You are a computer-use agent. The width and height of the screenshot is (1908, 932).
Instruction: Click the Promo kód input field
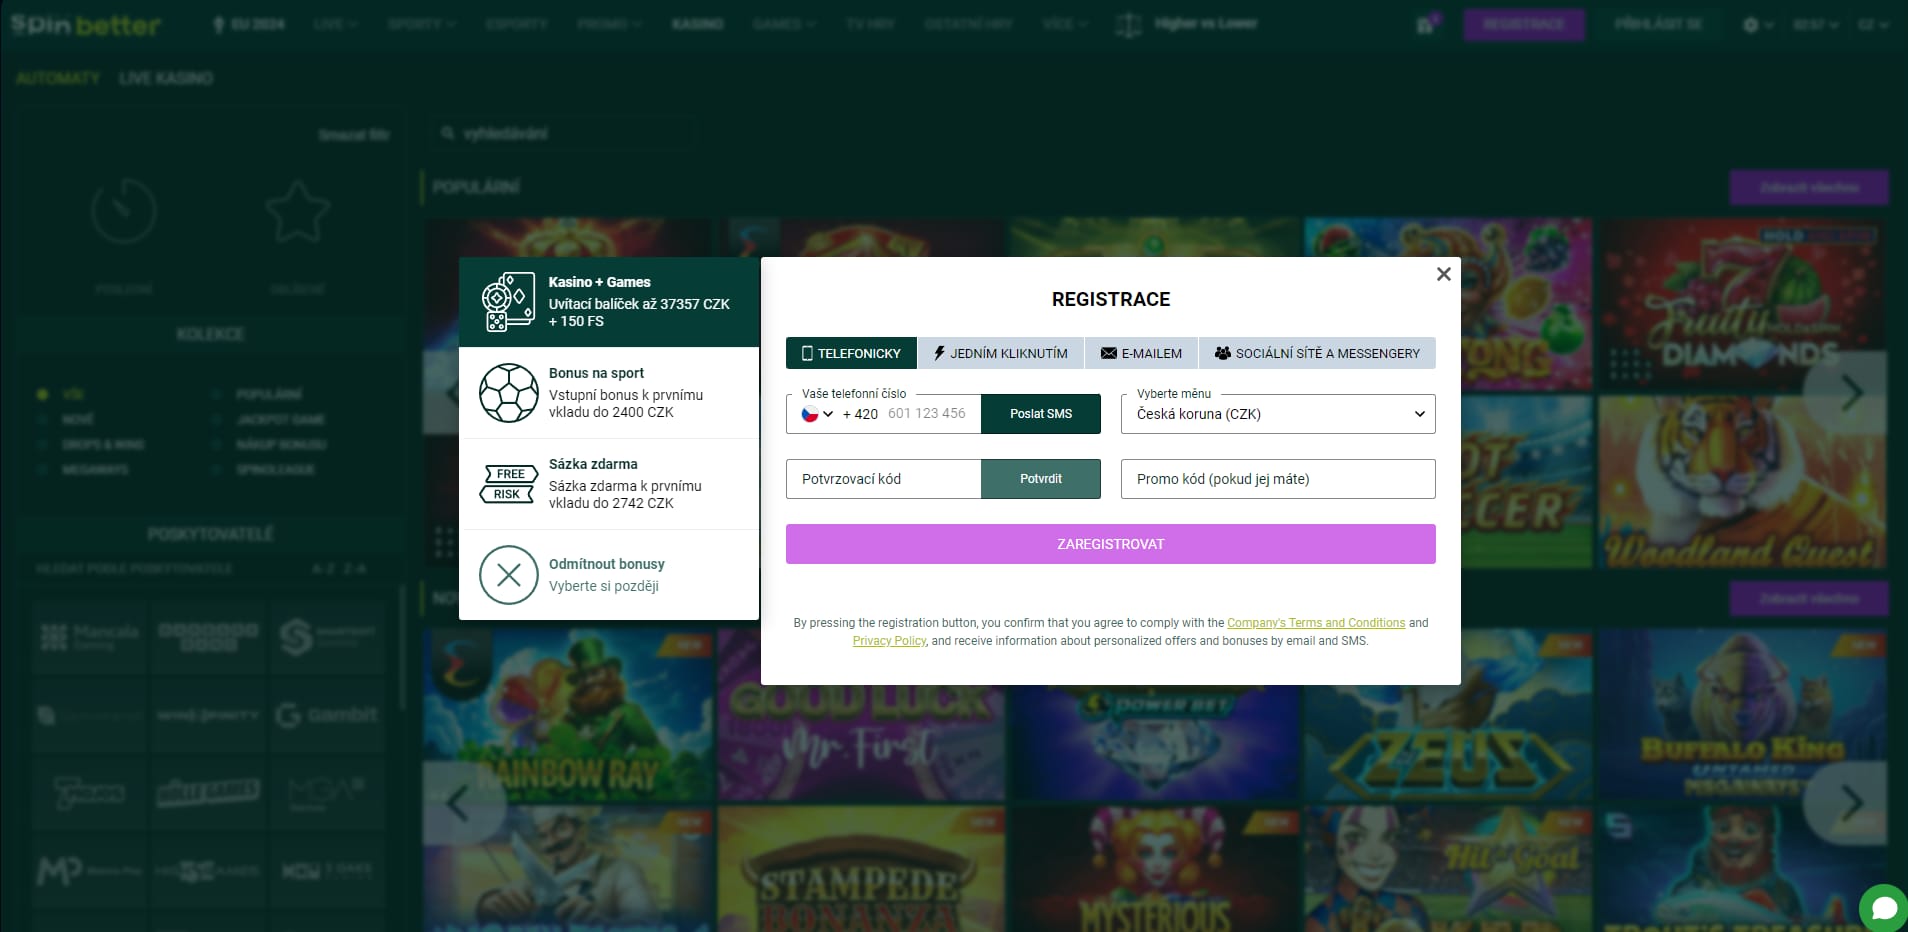(1278, 479)
